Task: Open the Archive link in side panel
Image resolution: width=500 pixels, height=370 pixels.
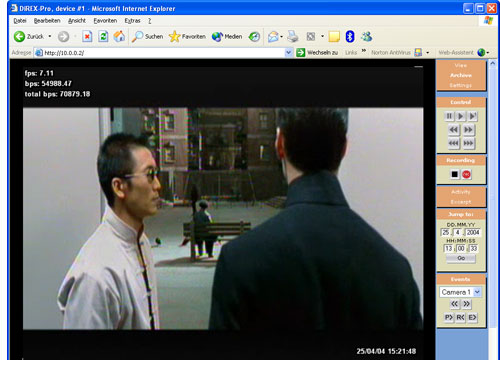Action: 461,75
